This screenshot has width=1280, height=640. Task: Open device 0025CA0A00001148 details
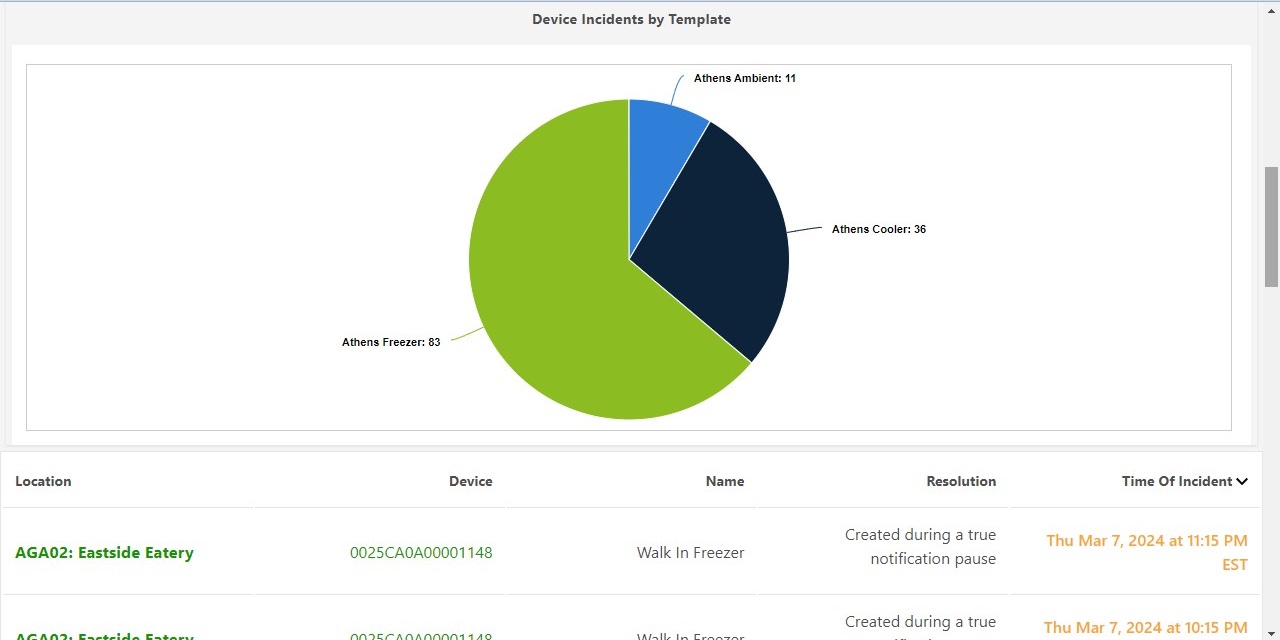click(x=421, y=552)
